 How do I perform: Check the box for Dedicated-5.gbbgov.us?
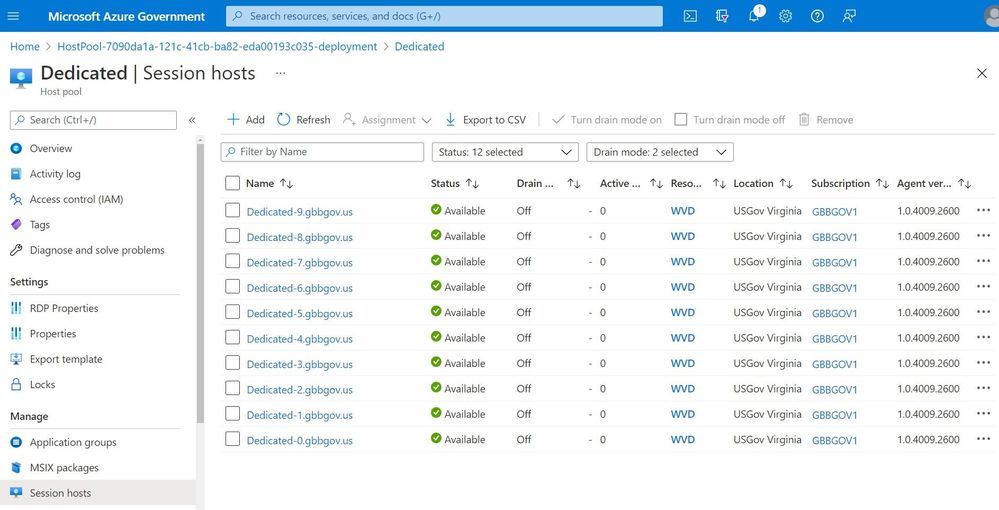click(x=233, y=312)
